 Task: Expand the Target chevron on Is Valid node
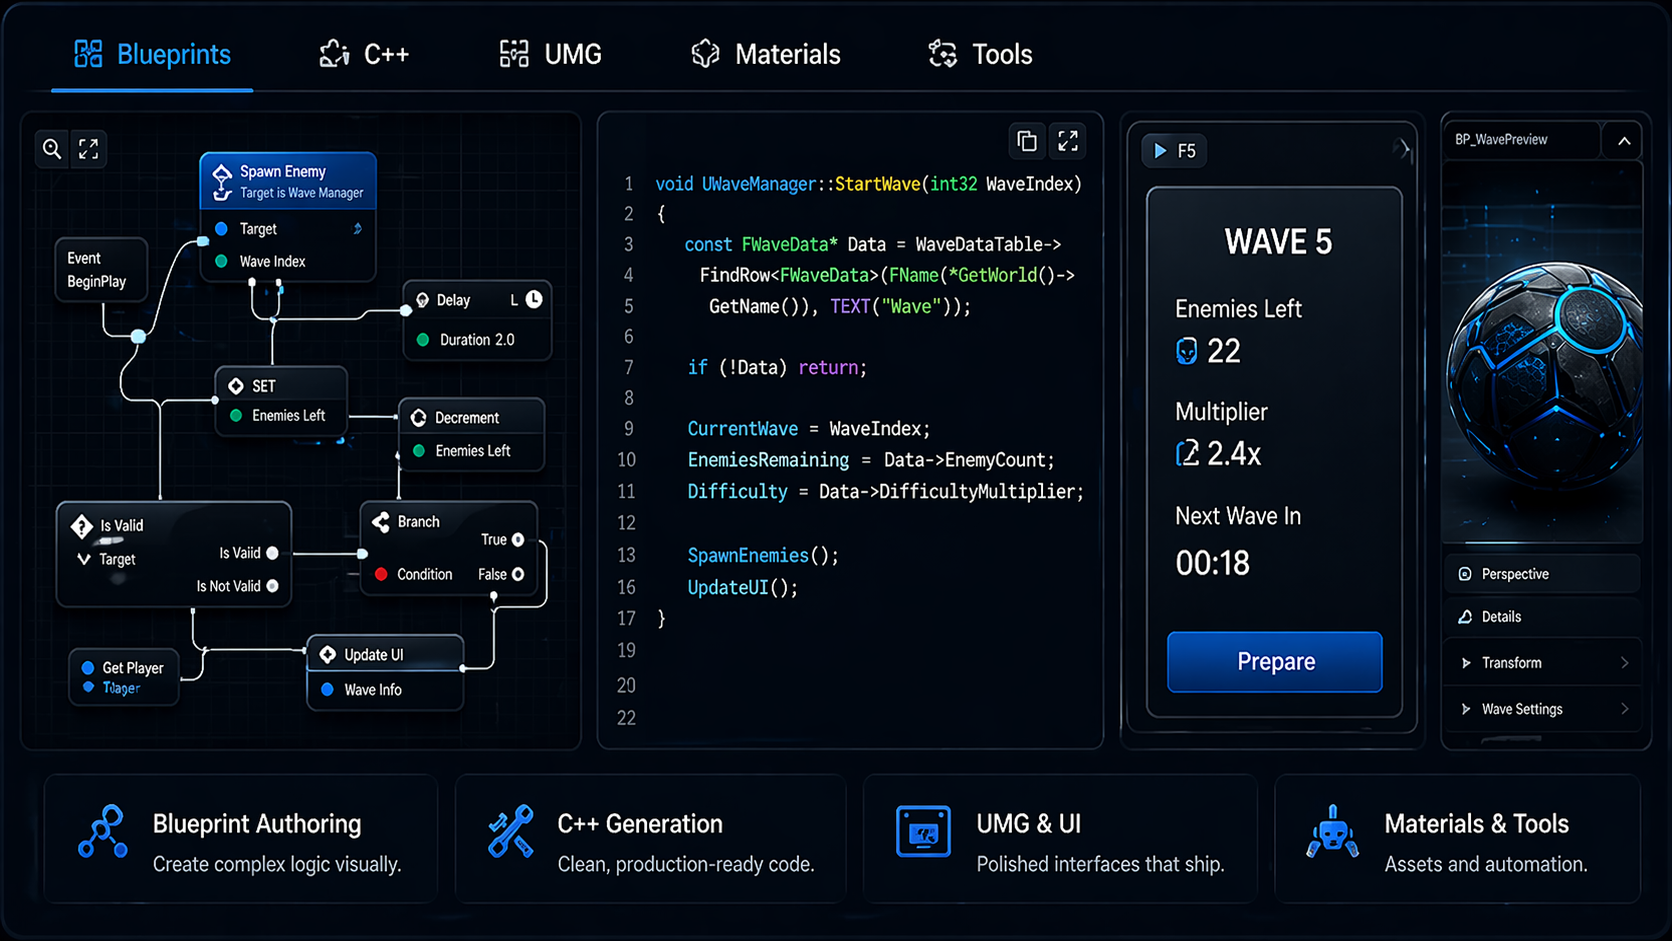[x=84, y=559]
